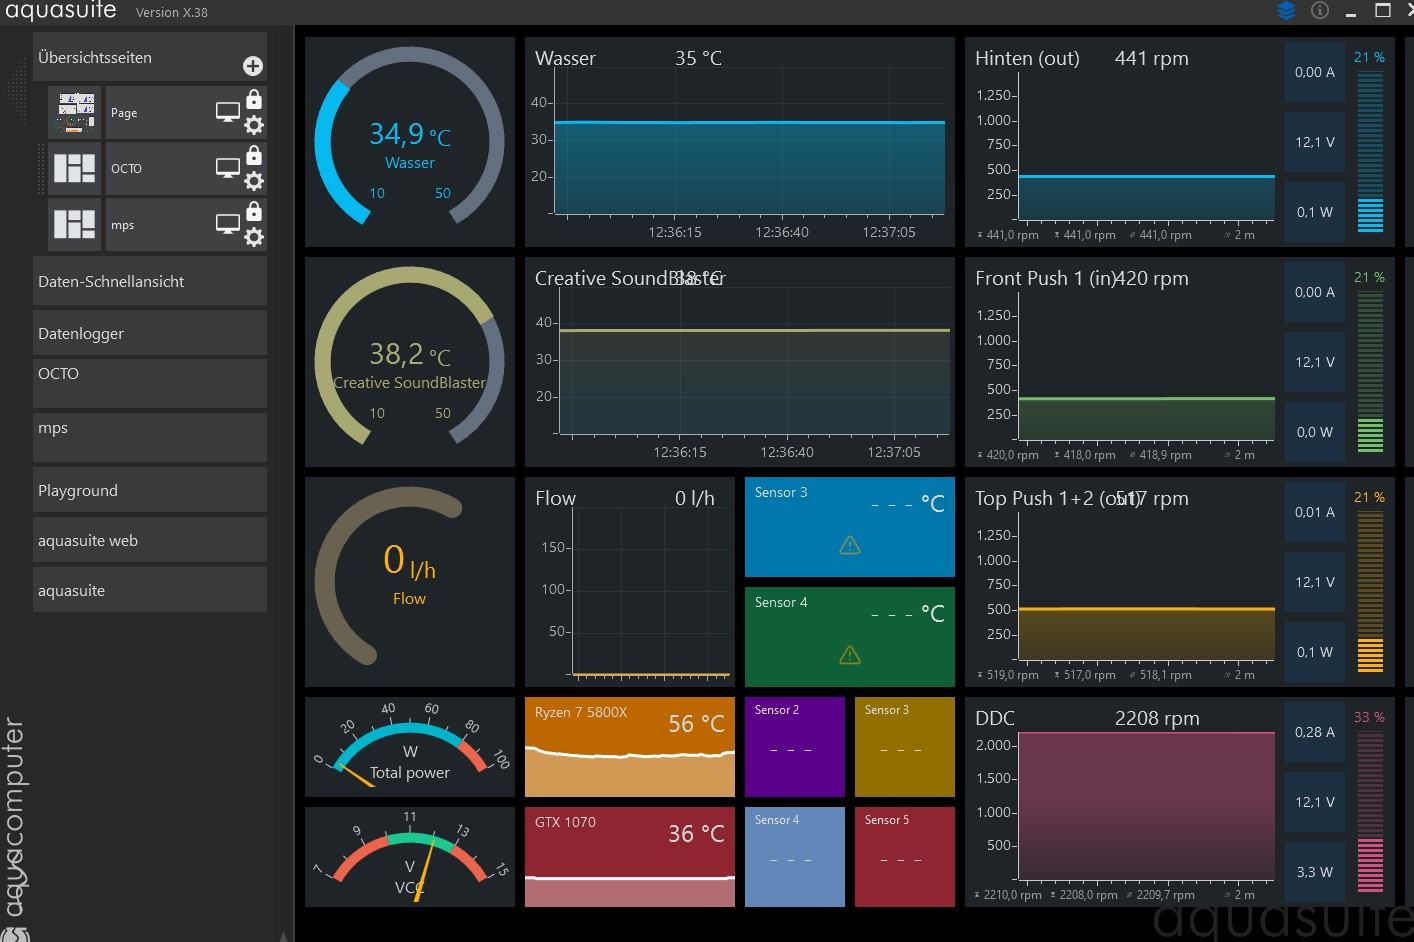
Task: Expand the mps device section
Action: [150, 437]
